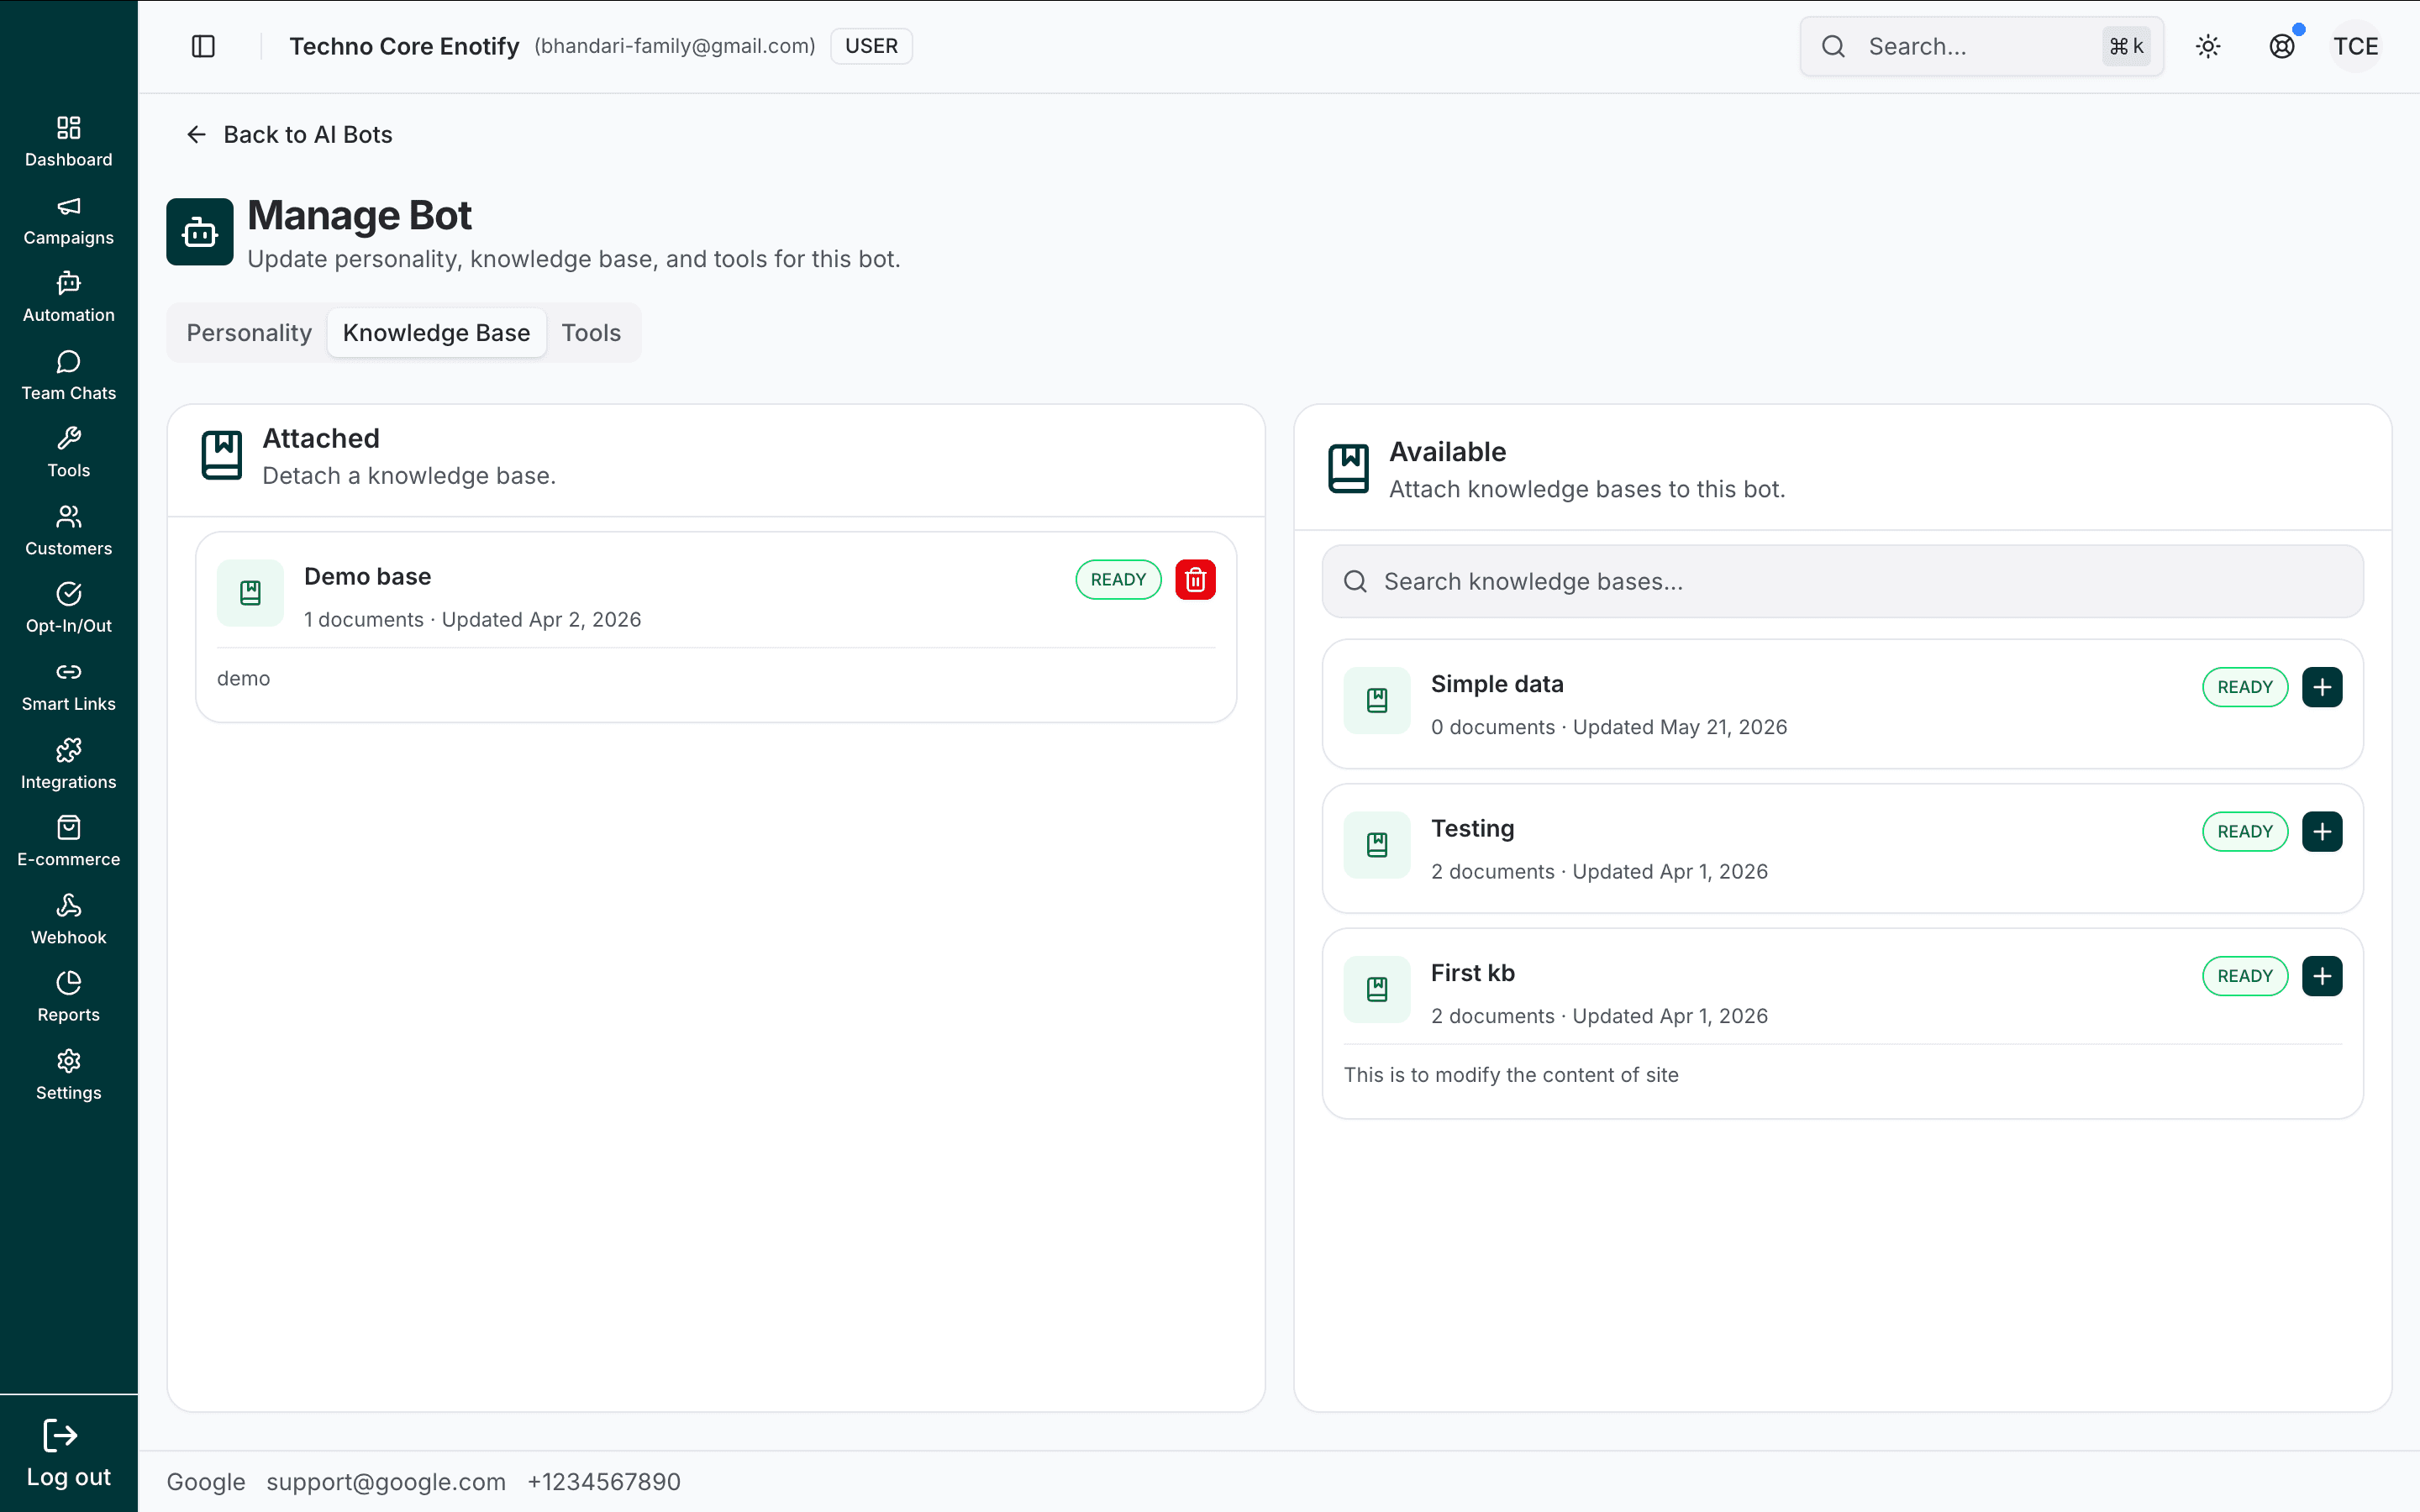Click the READY badge on First kb
Screen dimensions: 2420x1512
point(2245,976)
